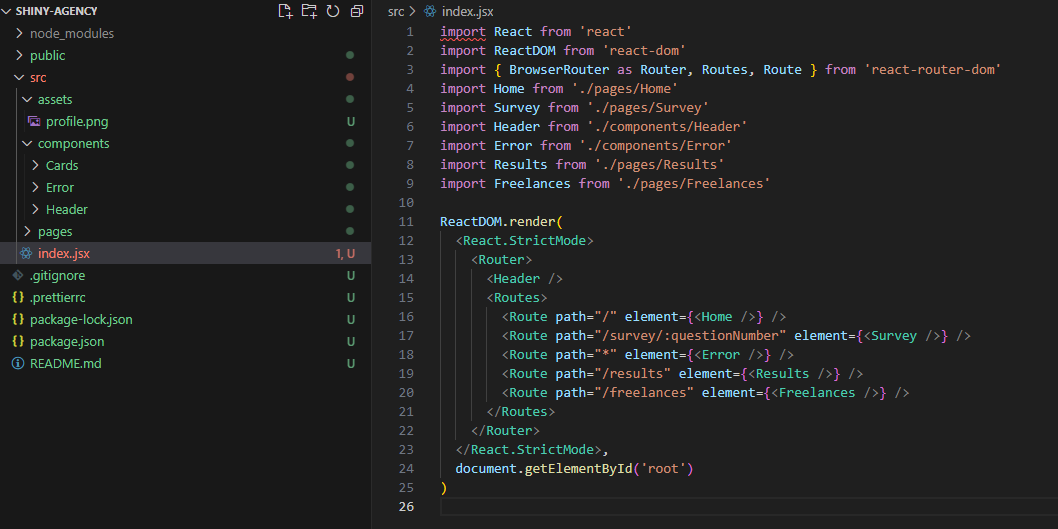The height and width of the screenshot is (529, 1058).
Task: Refresh the explorer with the refresh icon
Action: click(333, 11)
